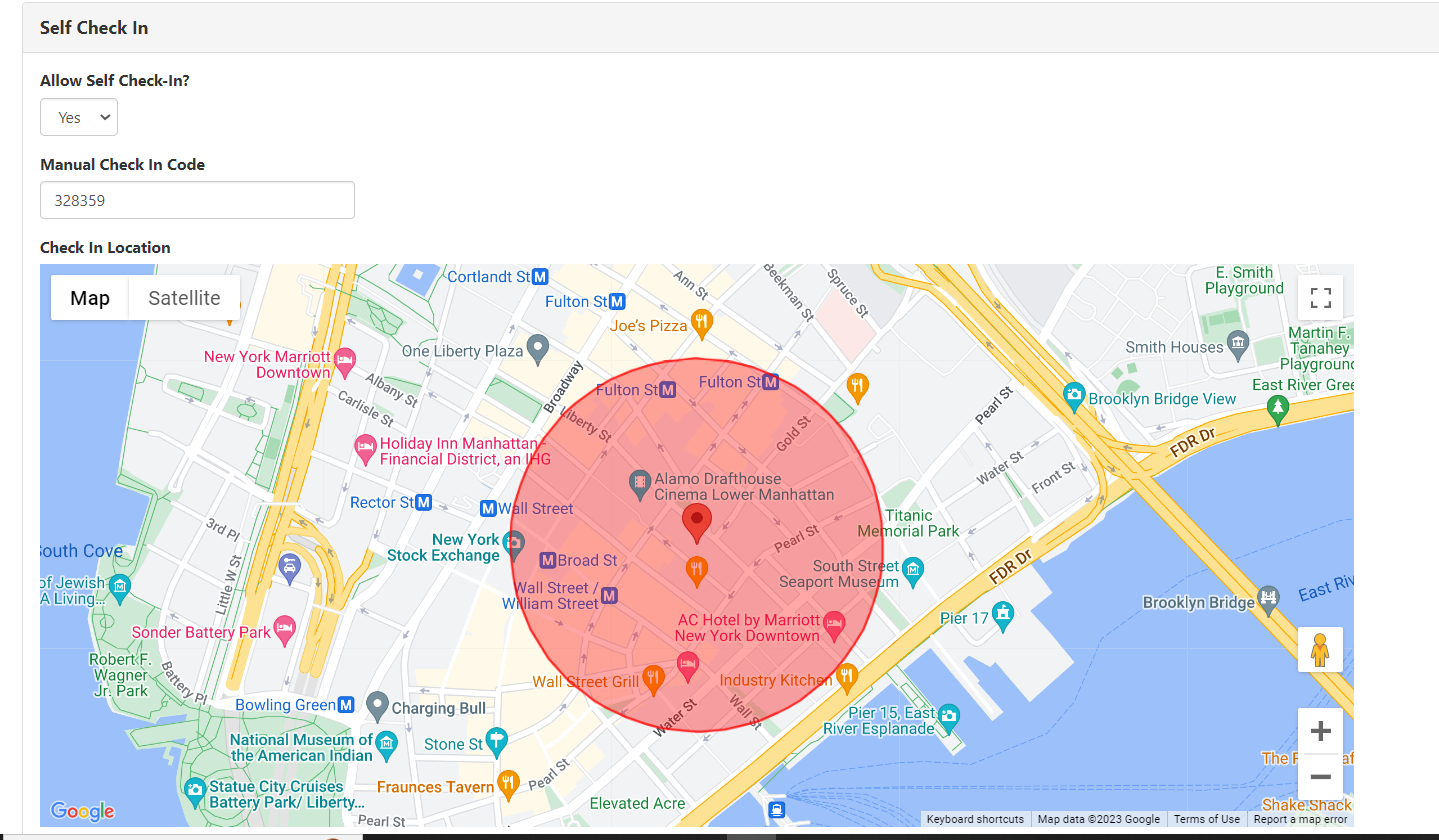Click Holiday Inn Manhattan hotel icon
Screen dimensions: 1439x840
(366, 450)
